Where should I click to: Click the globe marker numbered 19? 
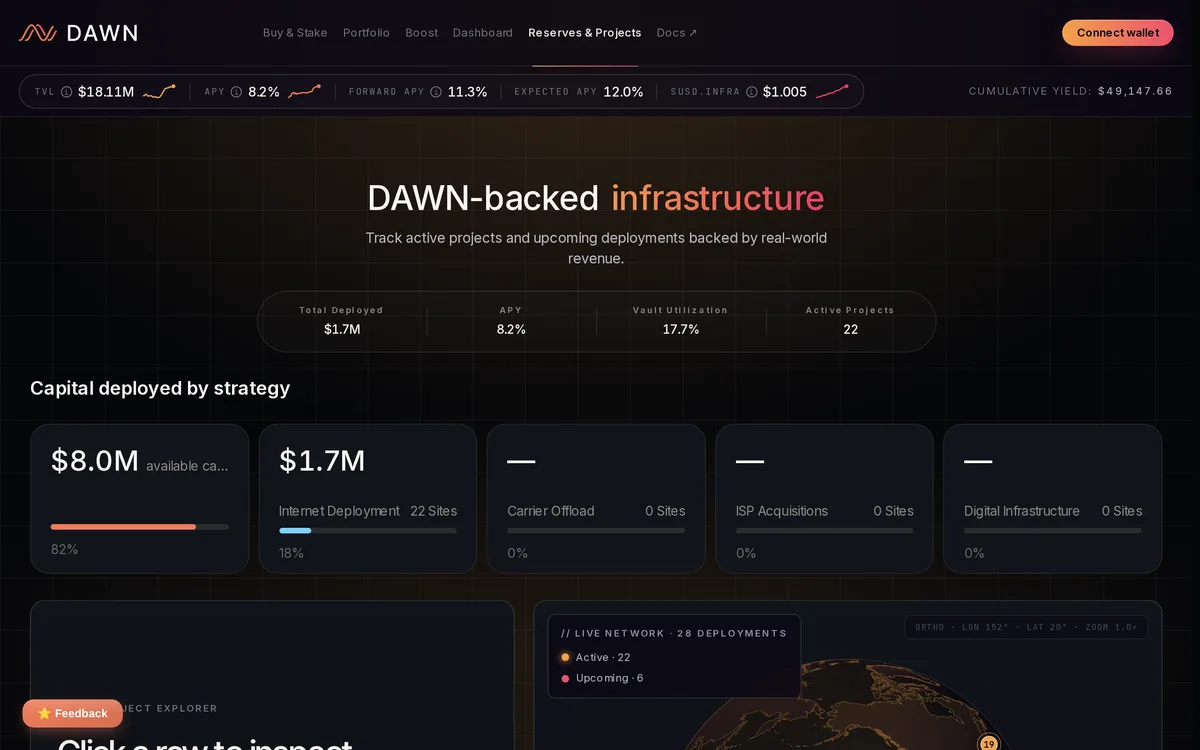pyautogui.click(x=989, y=743)
